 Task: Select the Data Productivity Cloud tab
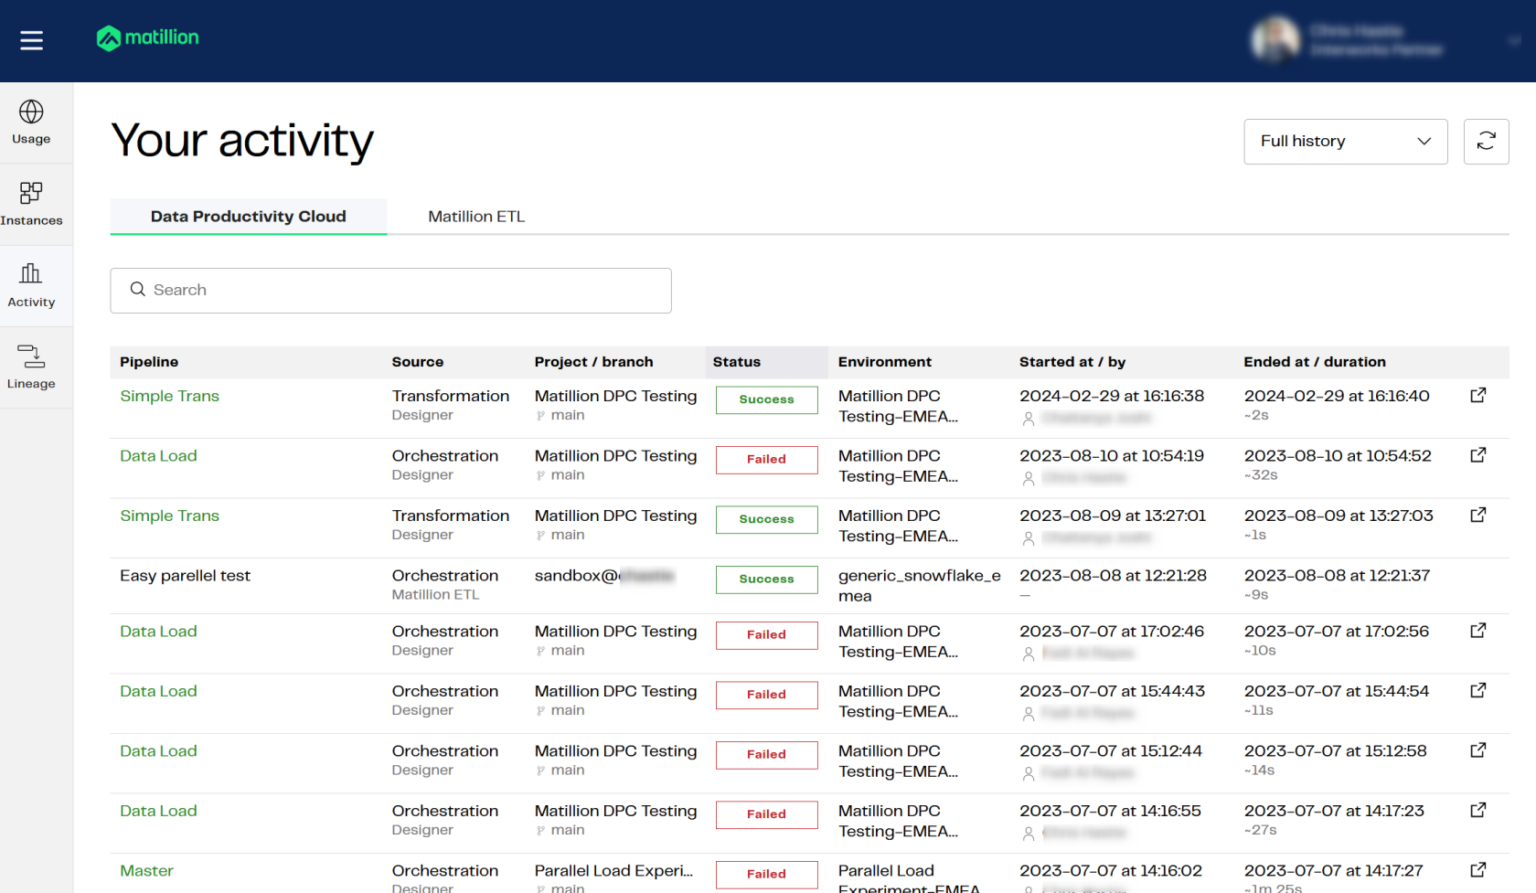(248, 216)
